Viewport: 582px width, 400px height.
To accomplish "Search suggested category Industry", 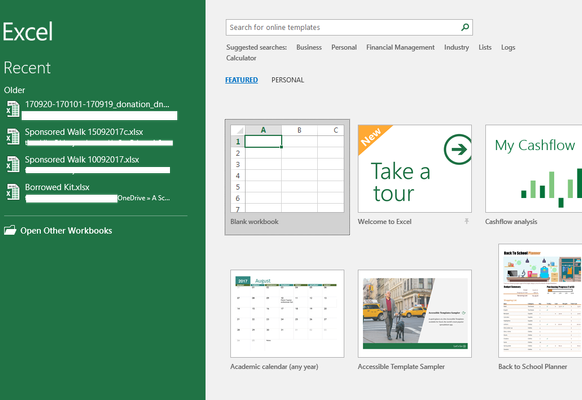I will tap(456, 47).
